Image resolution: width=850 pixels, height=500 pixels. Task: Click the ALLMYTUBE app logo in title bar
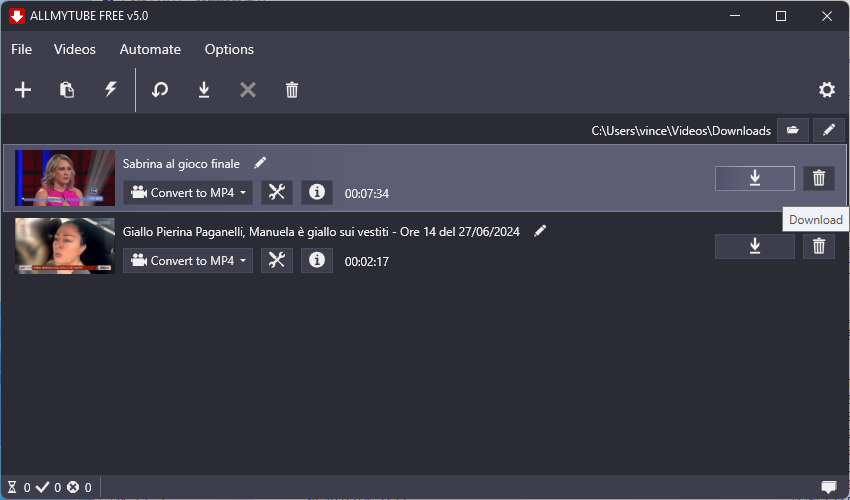pos(17,16)
